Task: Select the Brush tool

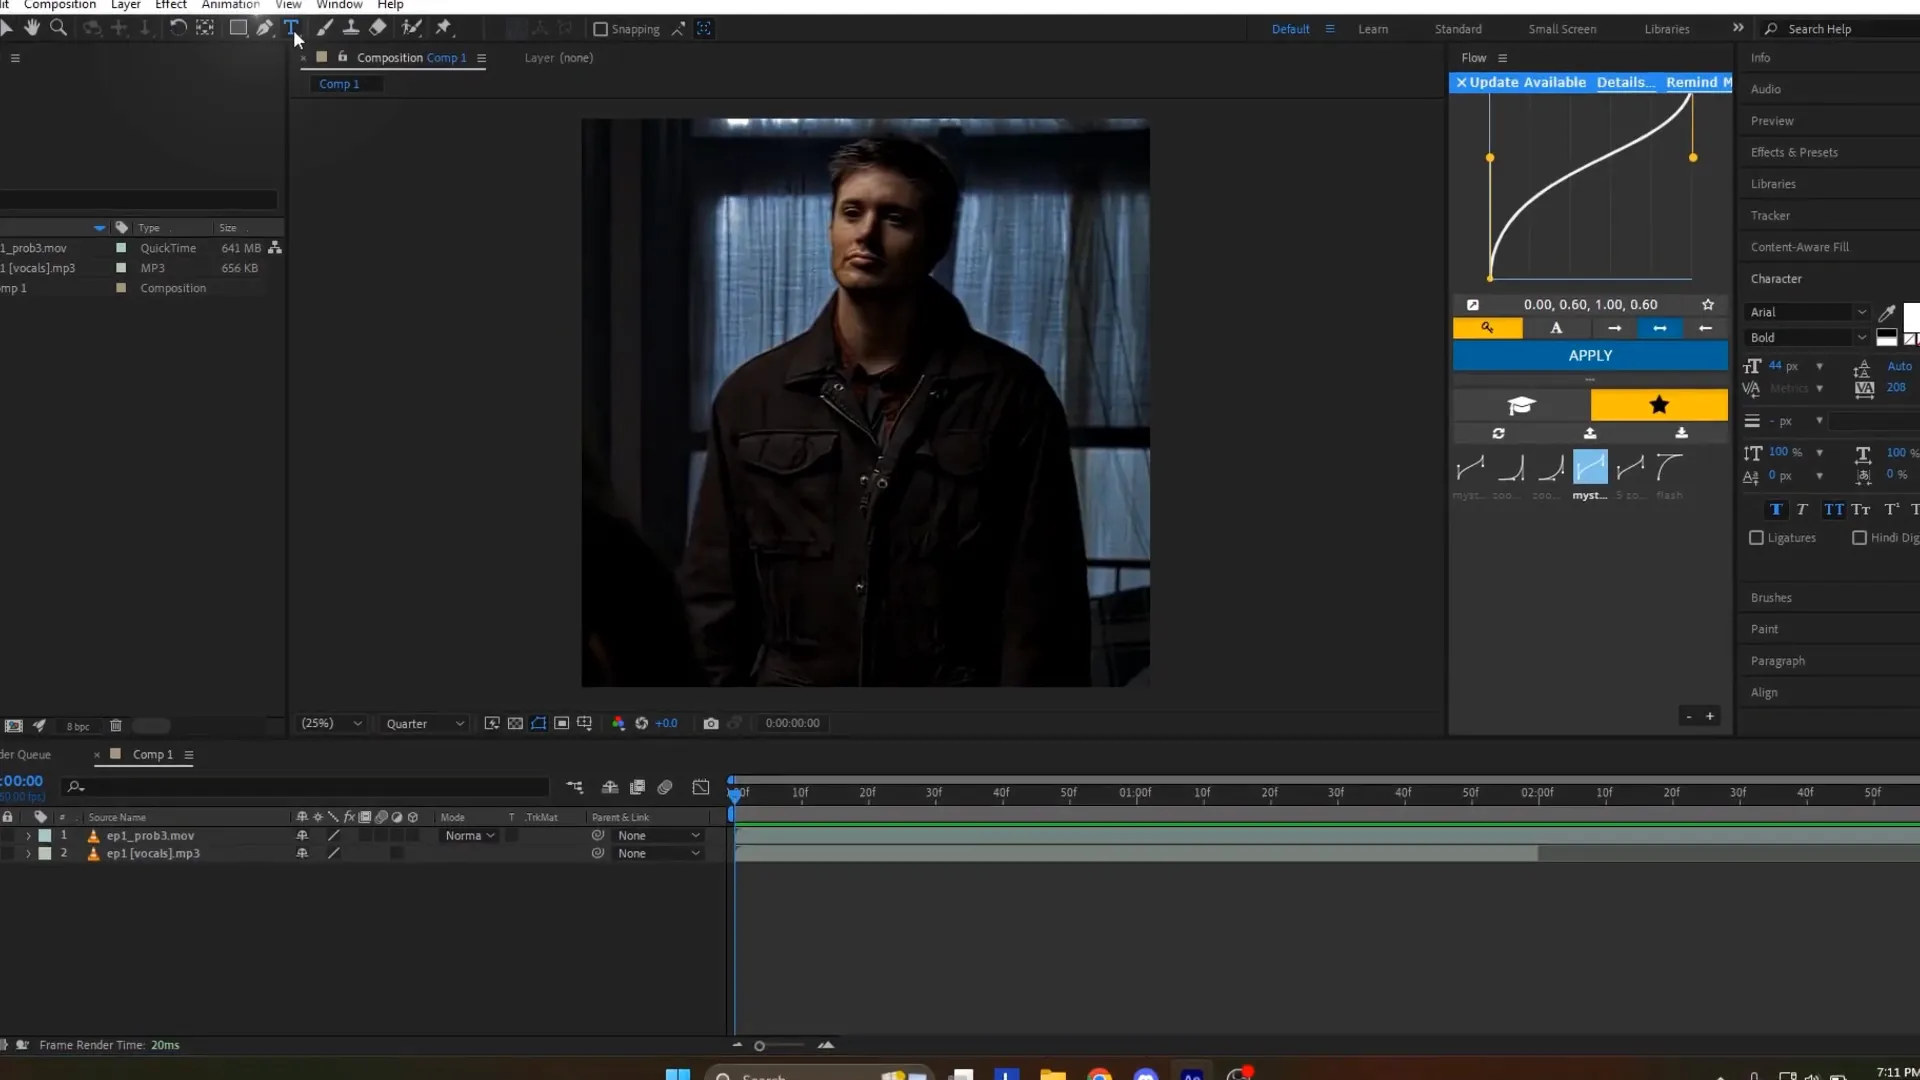Action: (x=324, y=28)
